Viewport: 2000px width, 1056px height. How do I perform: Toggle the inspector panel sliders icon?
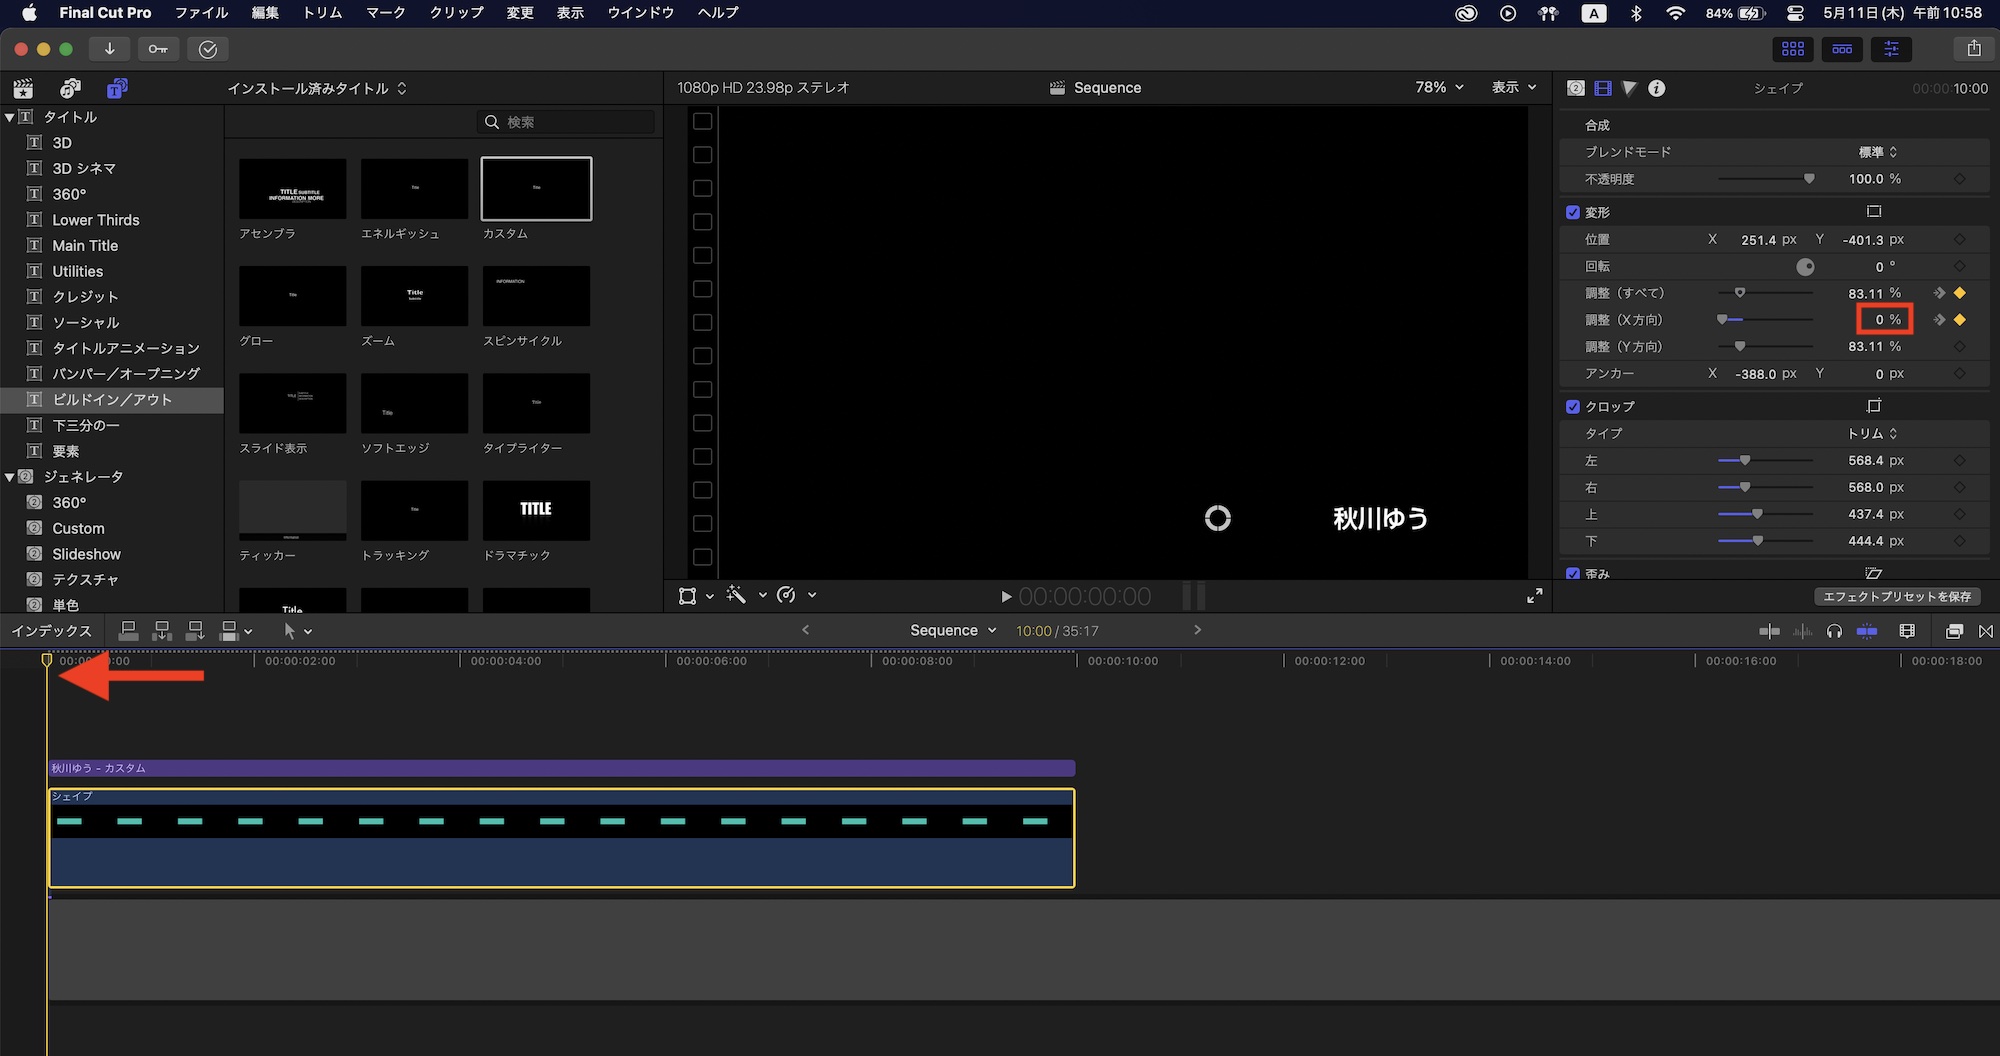pos(1891,49)
